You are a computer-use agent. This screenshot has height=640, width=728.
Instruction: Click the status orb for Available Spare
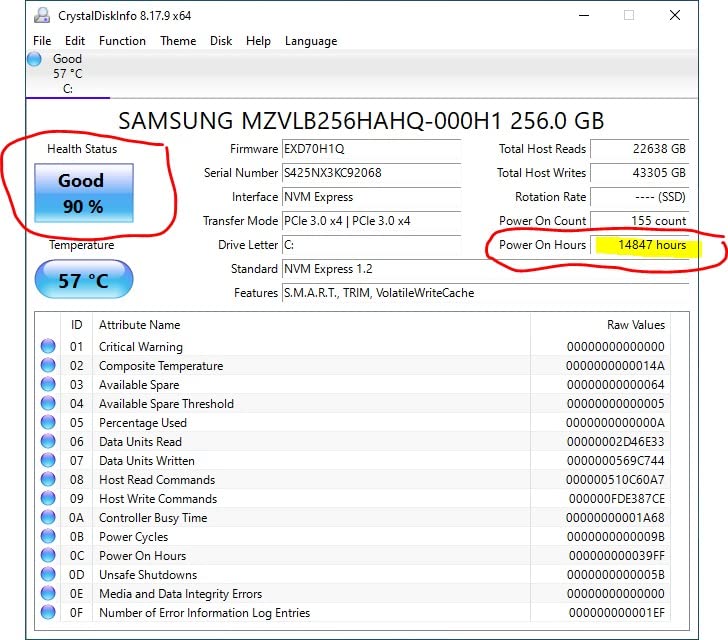point(48,384)
